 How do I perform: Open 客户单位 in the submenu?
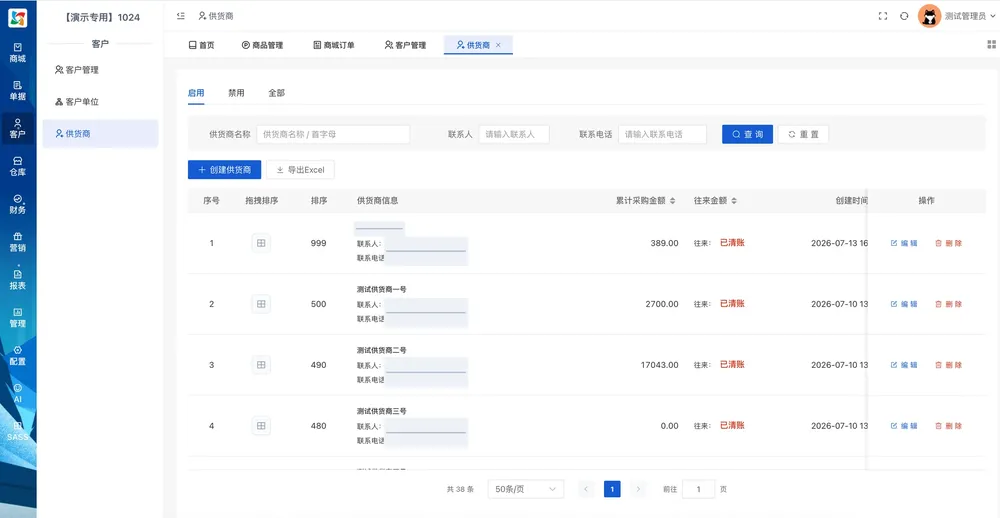(x=100, y=102)
